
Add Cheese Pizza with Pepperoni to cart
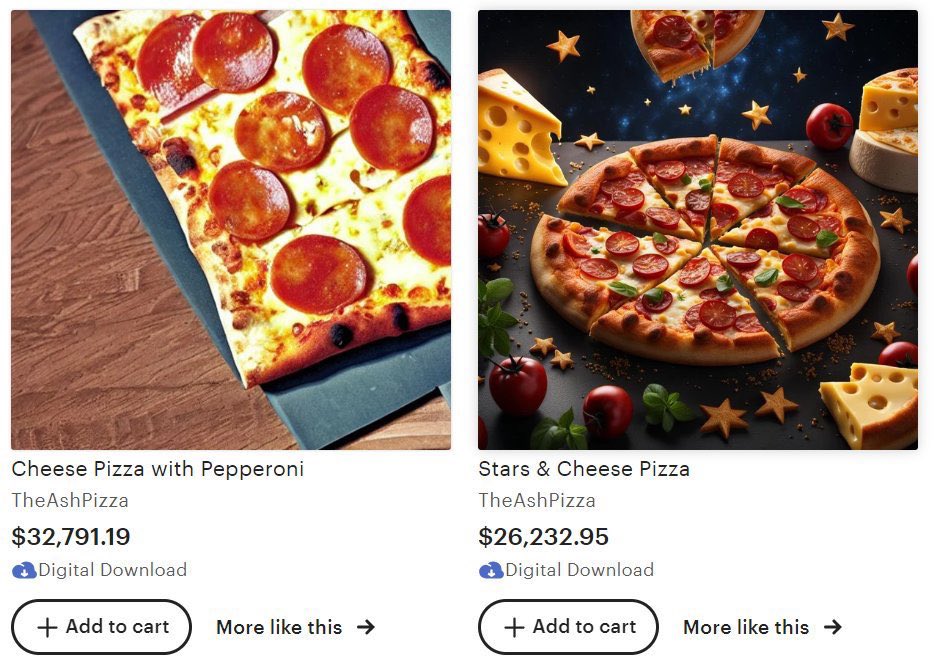click(102, 627)
